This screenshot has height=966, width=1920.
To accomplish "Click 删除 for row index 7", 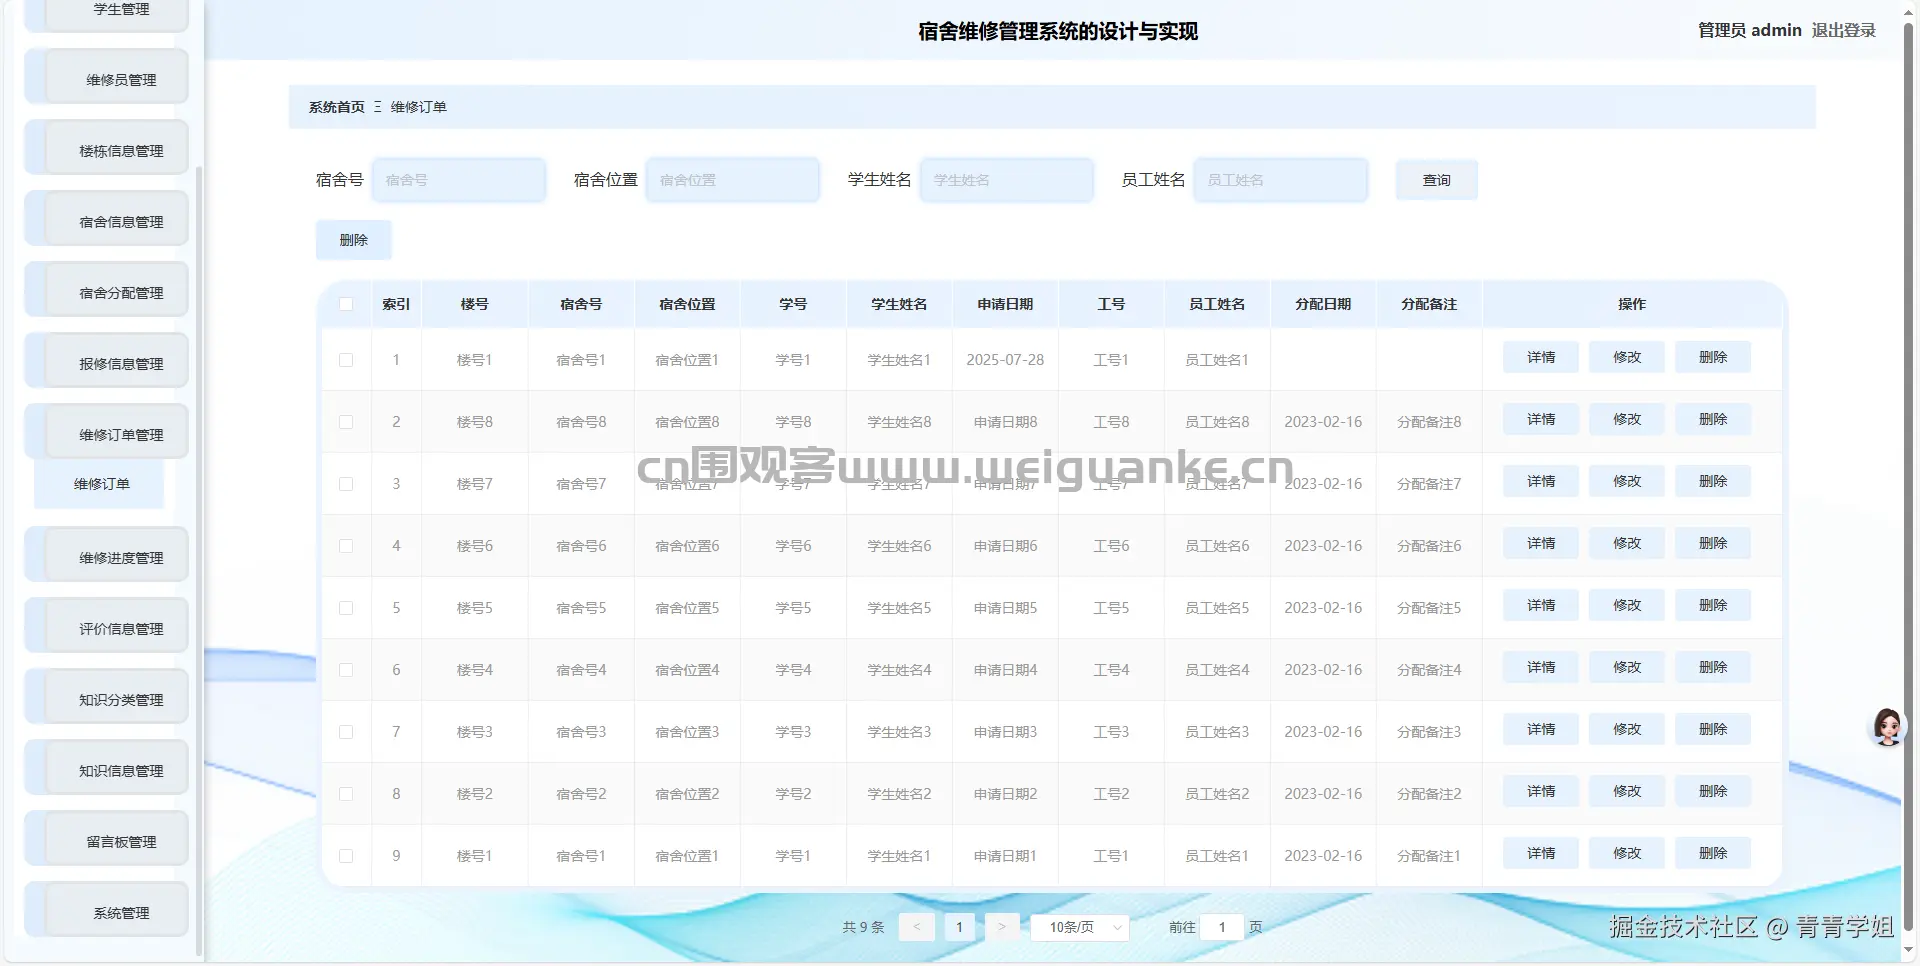I will point(1713,729).
